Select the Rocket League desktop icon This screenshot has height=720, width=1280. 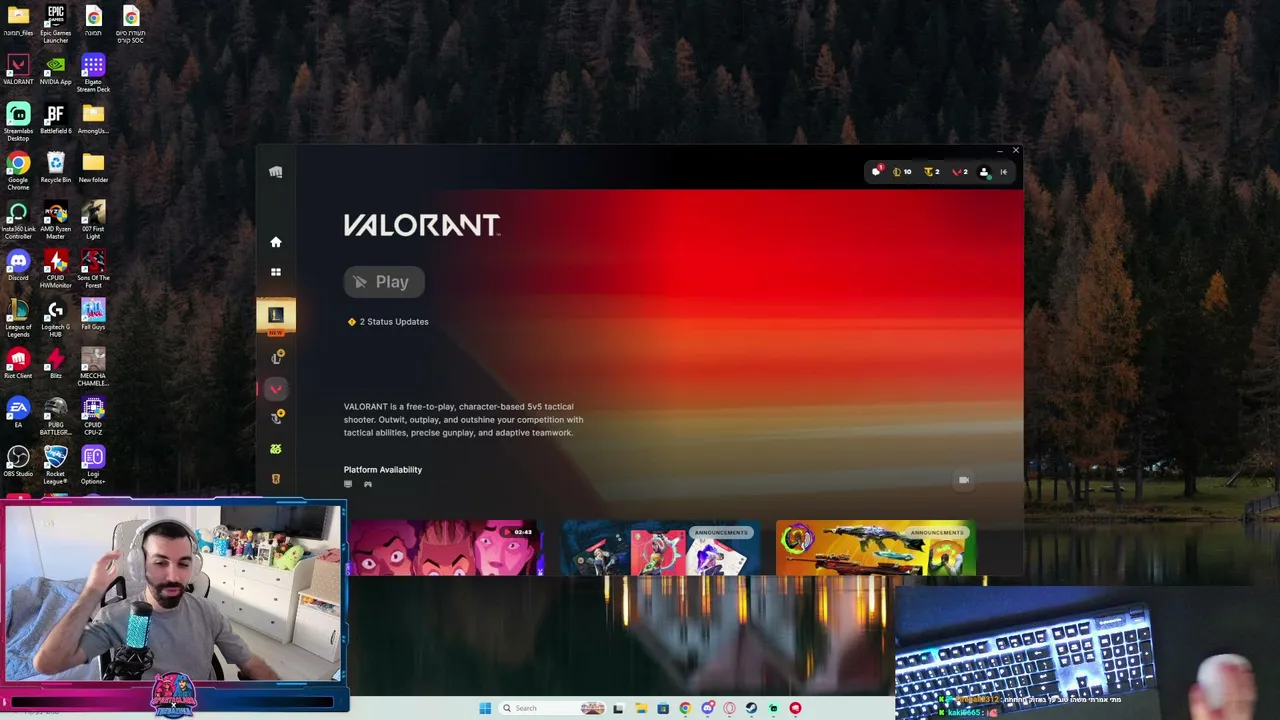[56, 465]
